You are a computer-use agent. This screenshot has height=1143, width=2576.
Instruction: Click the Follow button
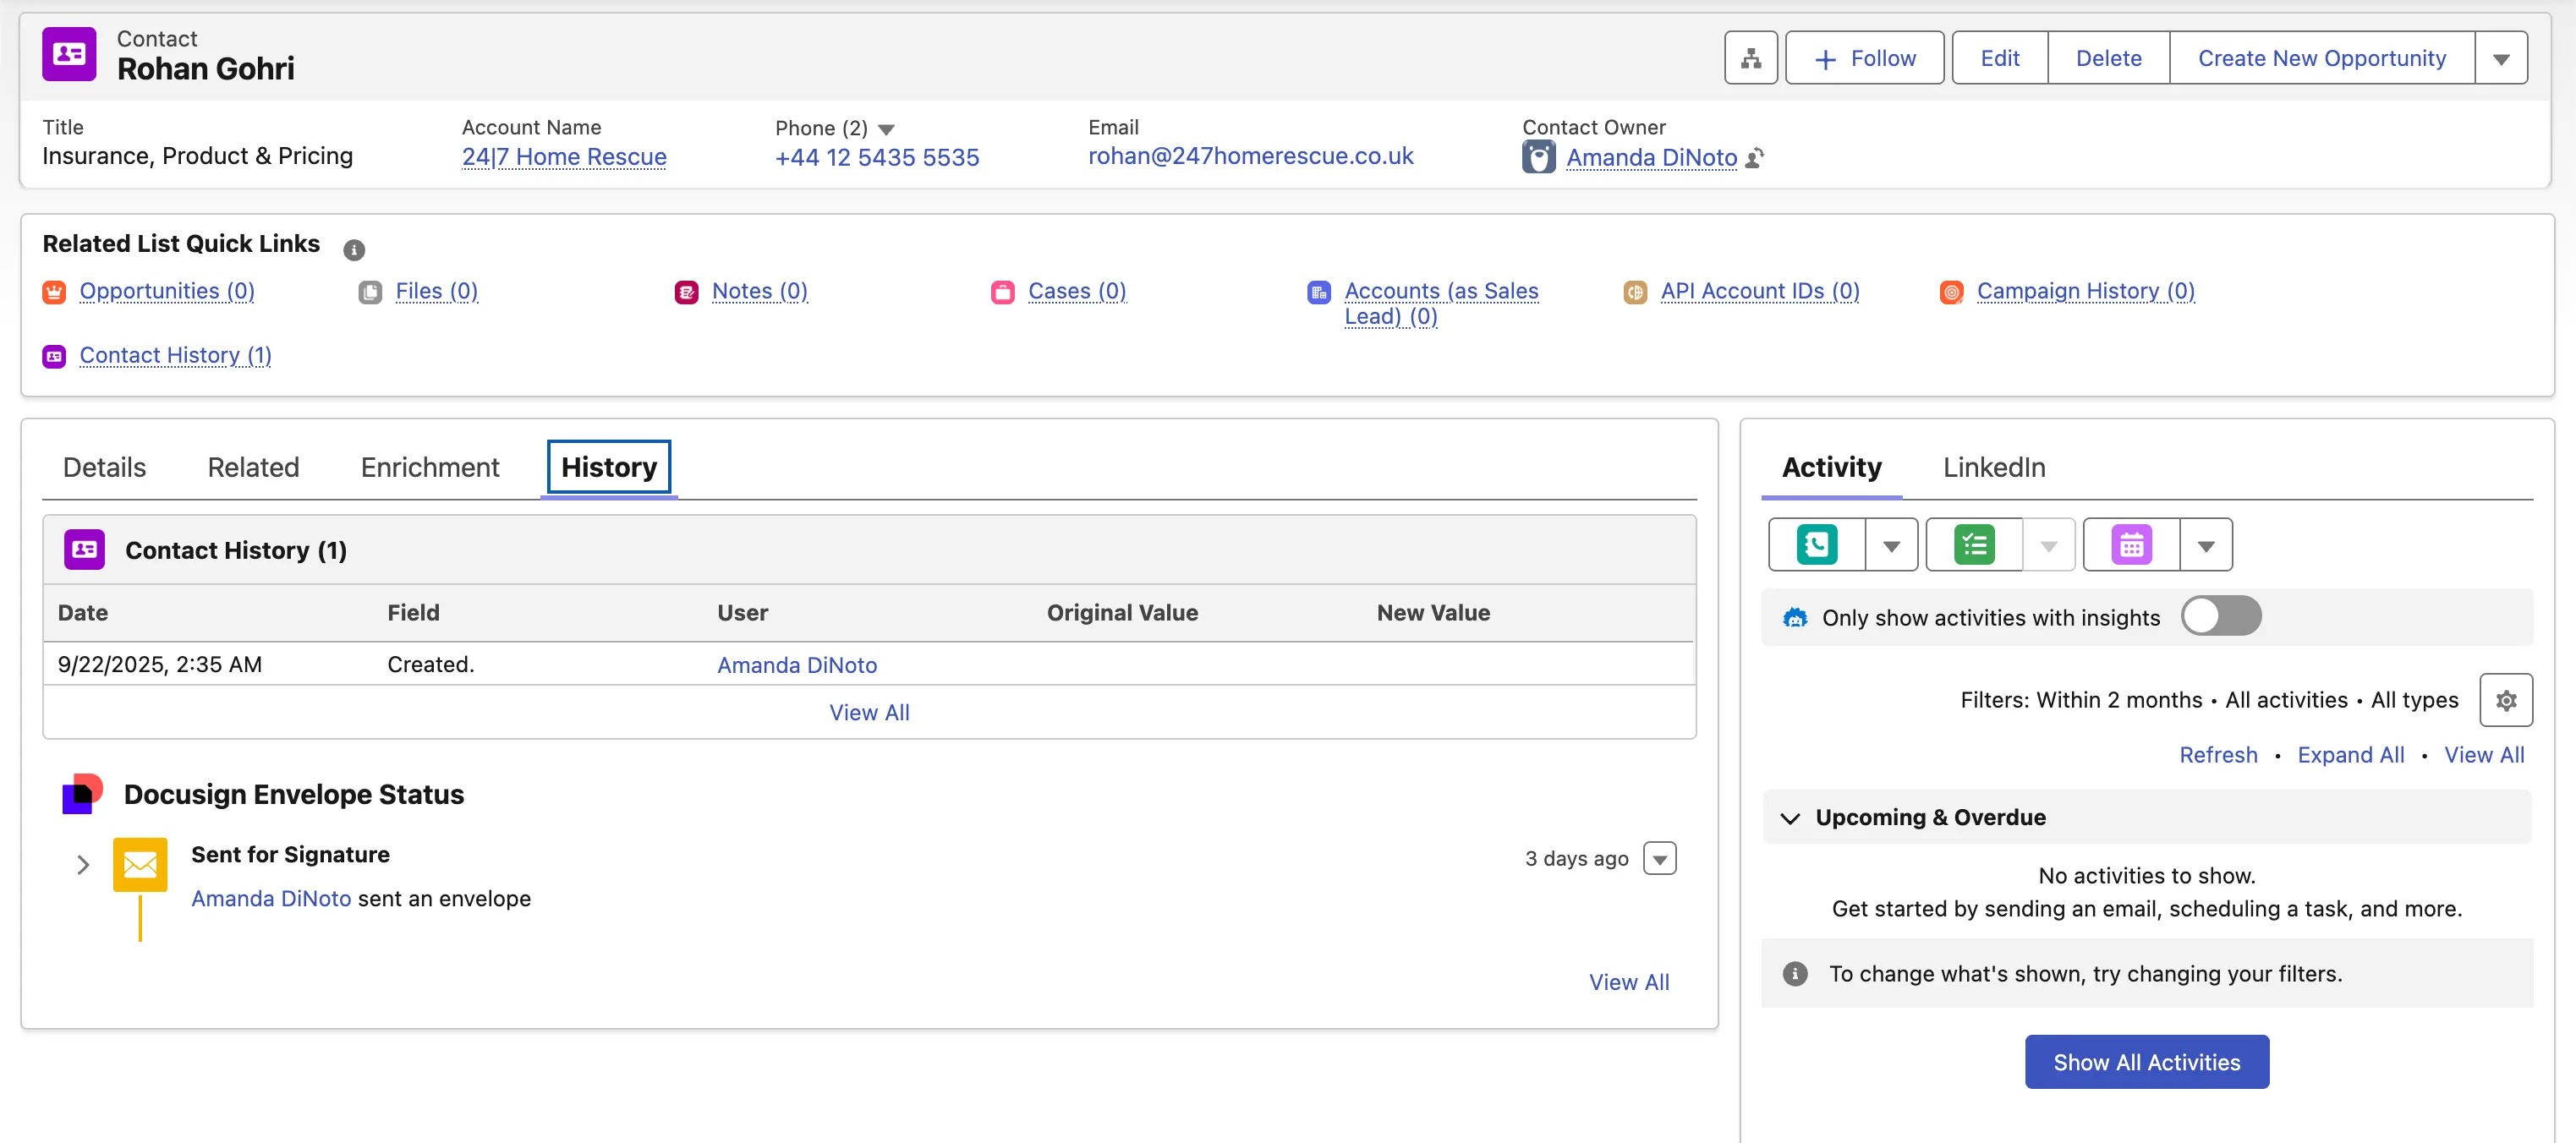pos(1864,58)
